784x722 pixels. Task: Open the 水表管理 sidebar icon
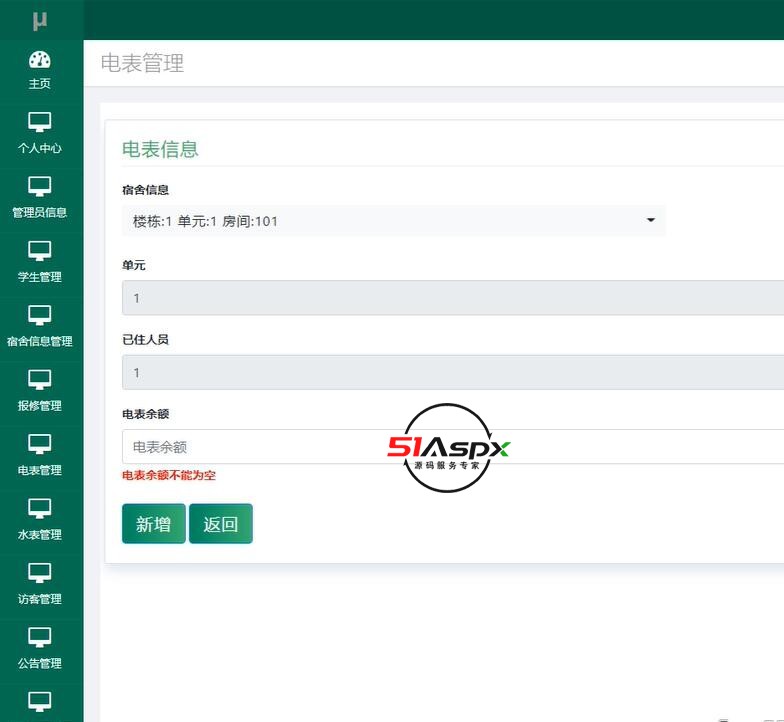click(40, 509)
